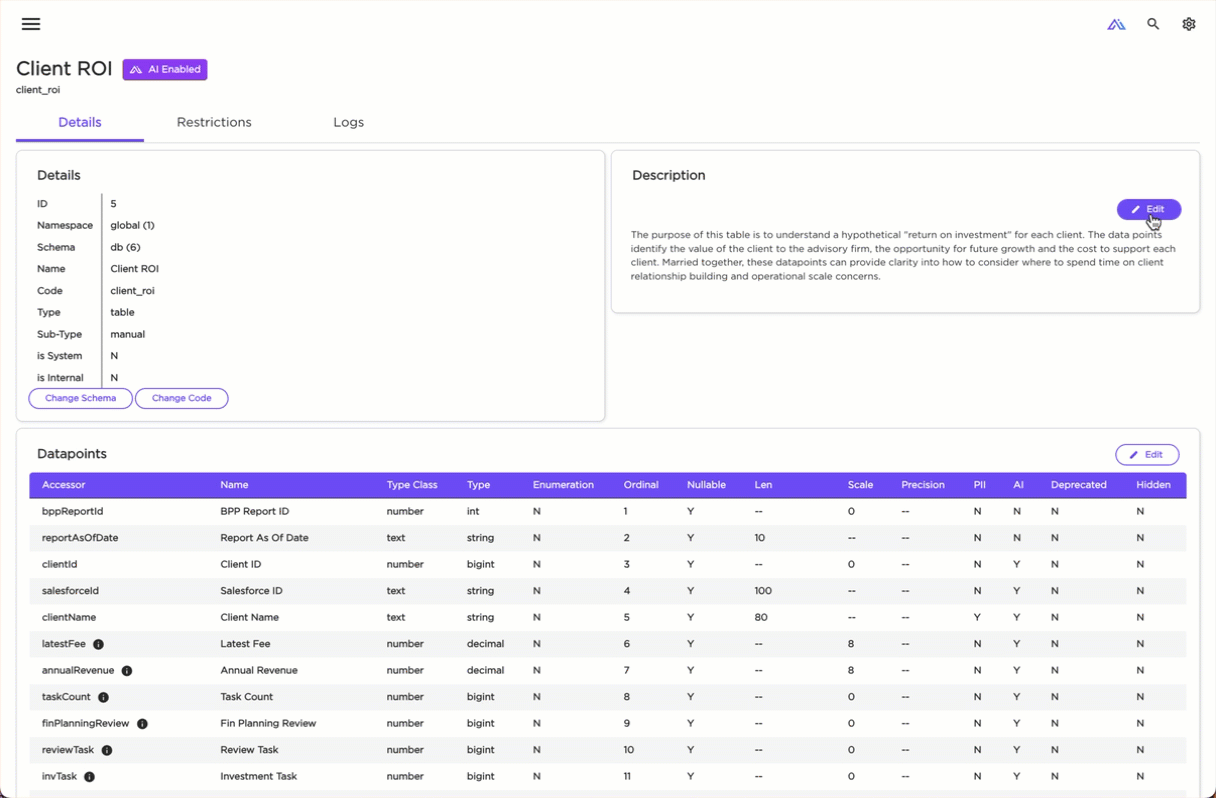Viewport: 1216px width, 798px height.
Task: Click Edit button in Datapoints section
Action: [1147, 455]
